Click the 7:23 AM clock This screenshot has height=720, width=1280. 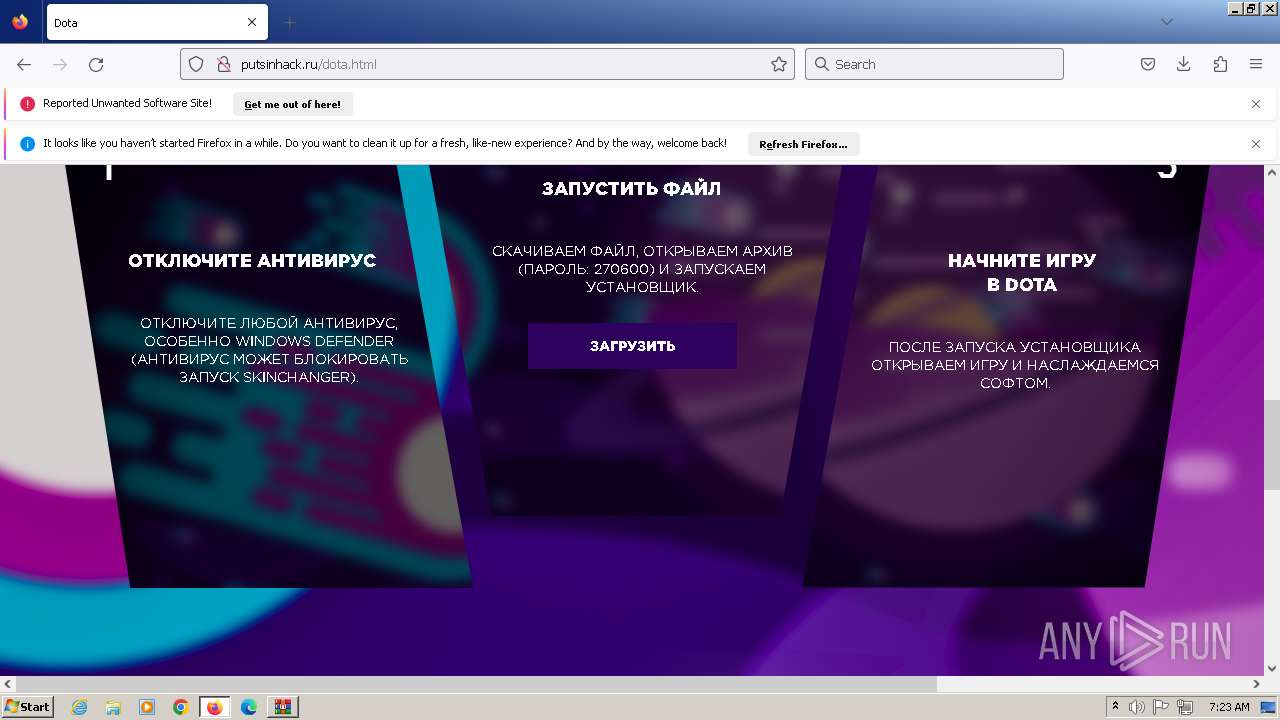1229,707
